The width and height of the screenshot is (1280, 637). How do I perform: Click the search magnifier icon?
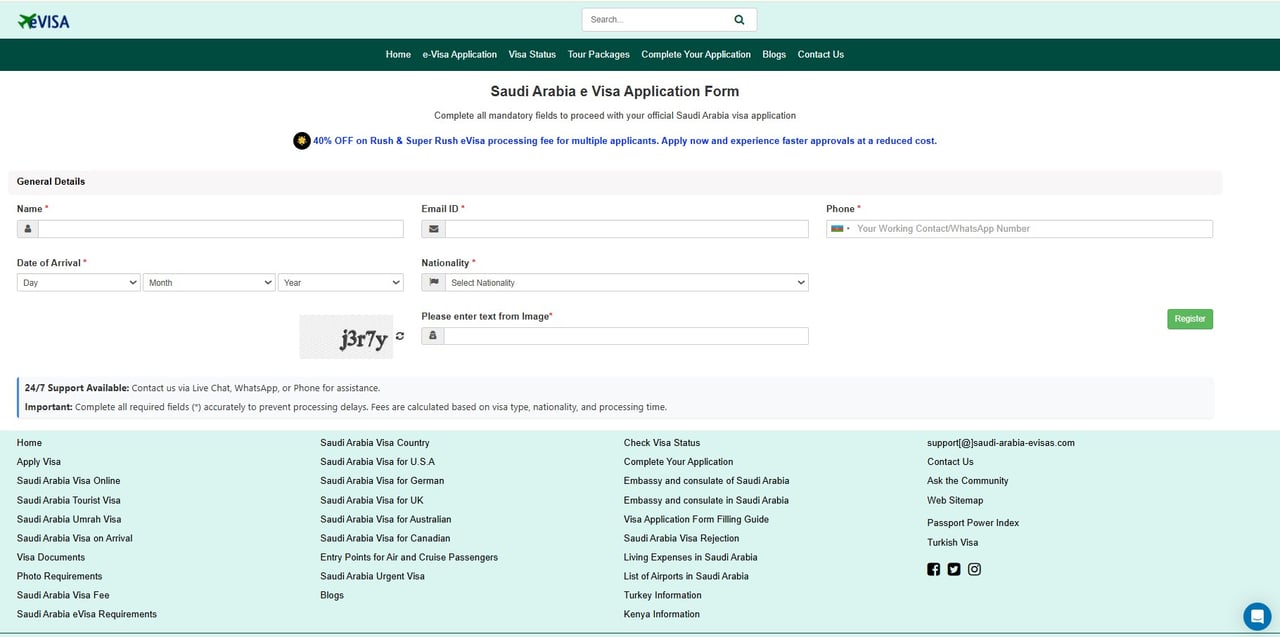739,19
